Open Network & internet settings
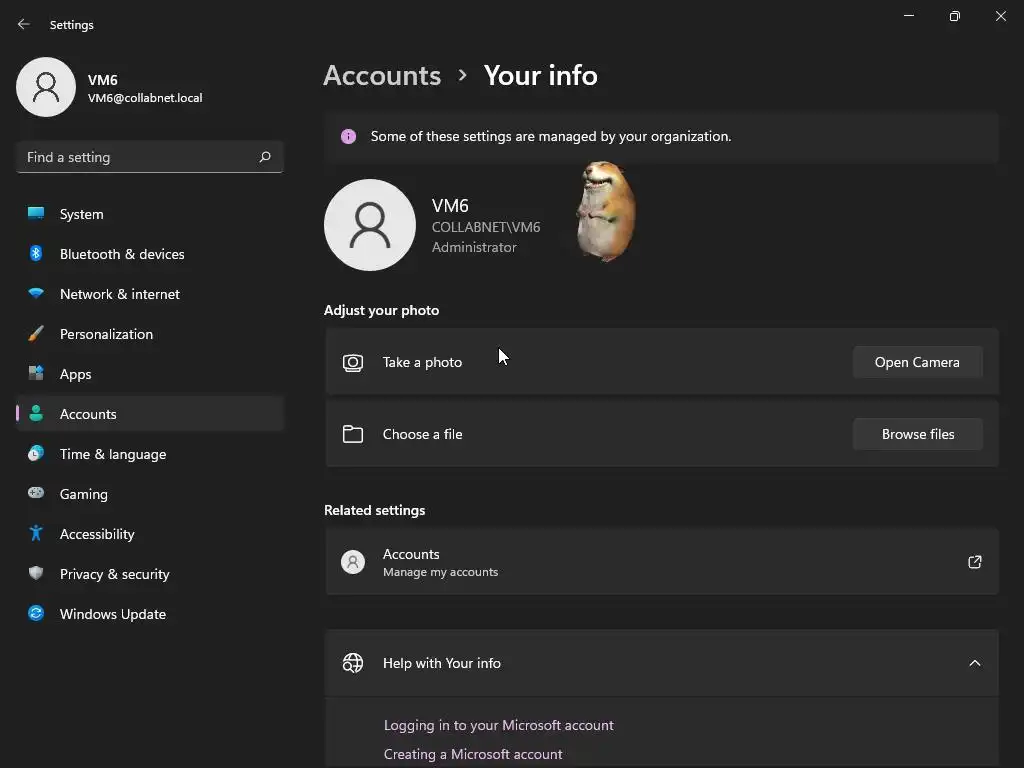Image resolution: width=1024 pixels, height=768 pixels. 150,294
